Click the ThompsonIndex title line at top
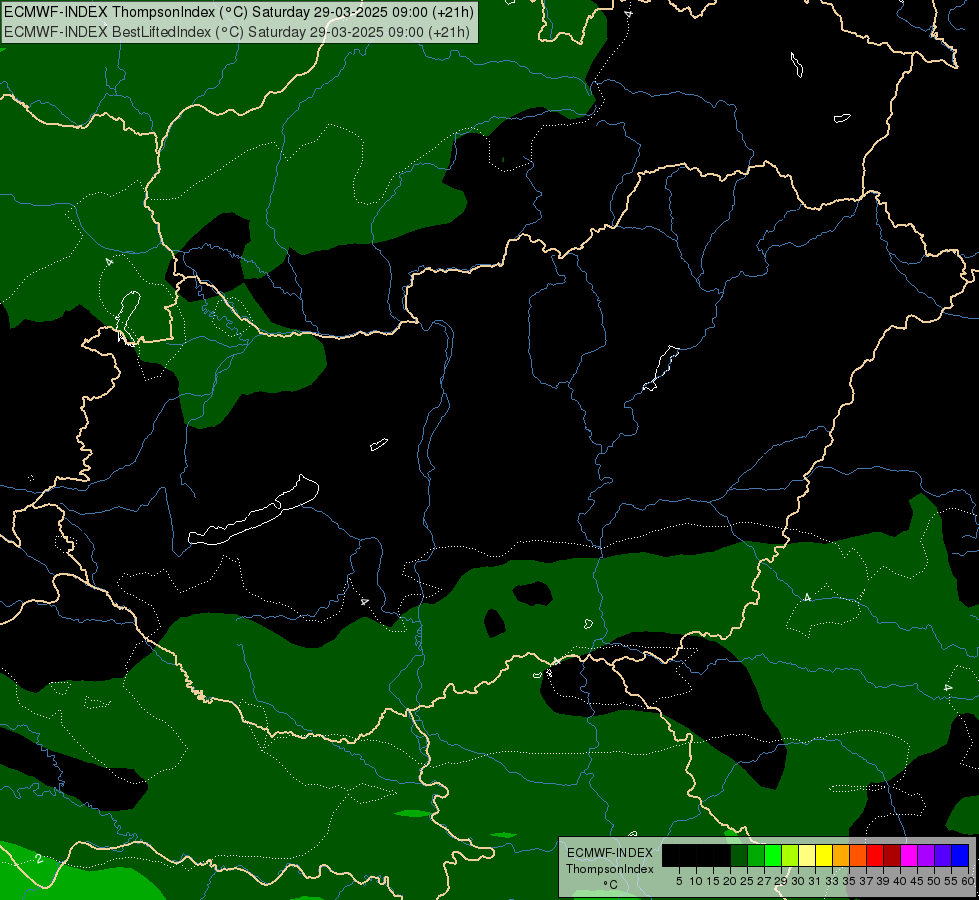Image resolution: width=979 pixels, height=900 pixels. click(x=239, y=12)
